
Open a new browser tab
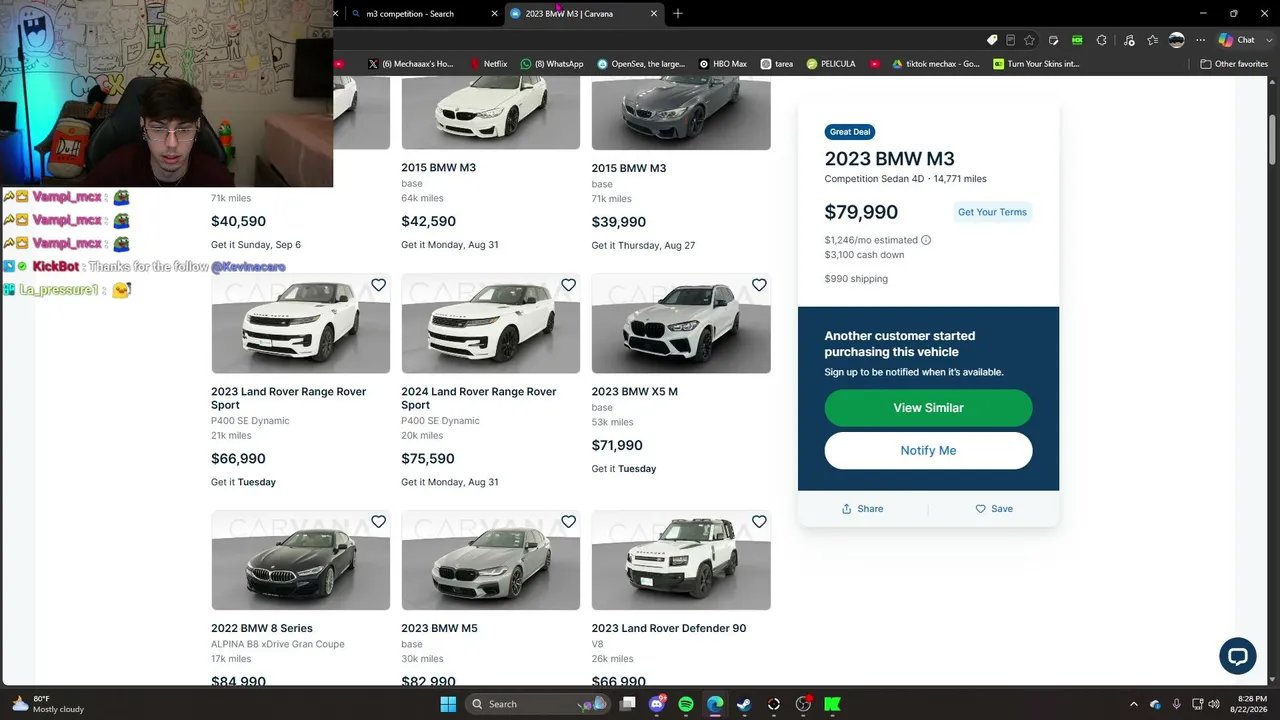pyautogui.click(x=678, y=14)
